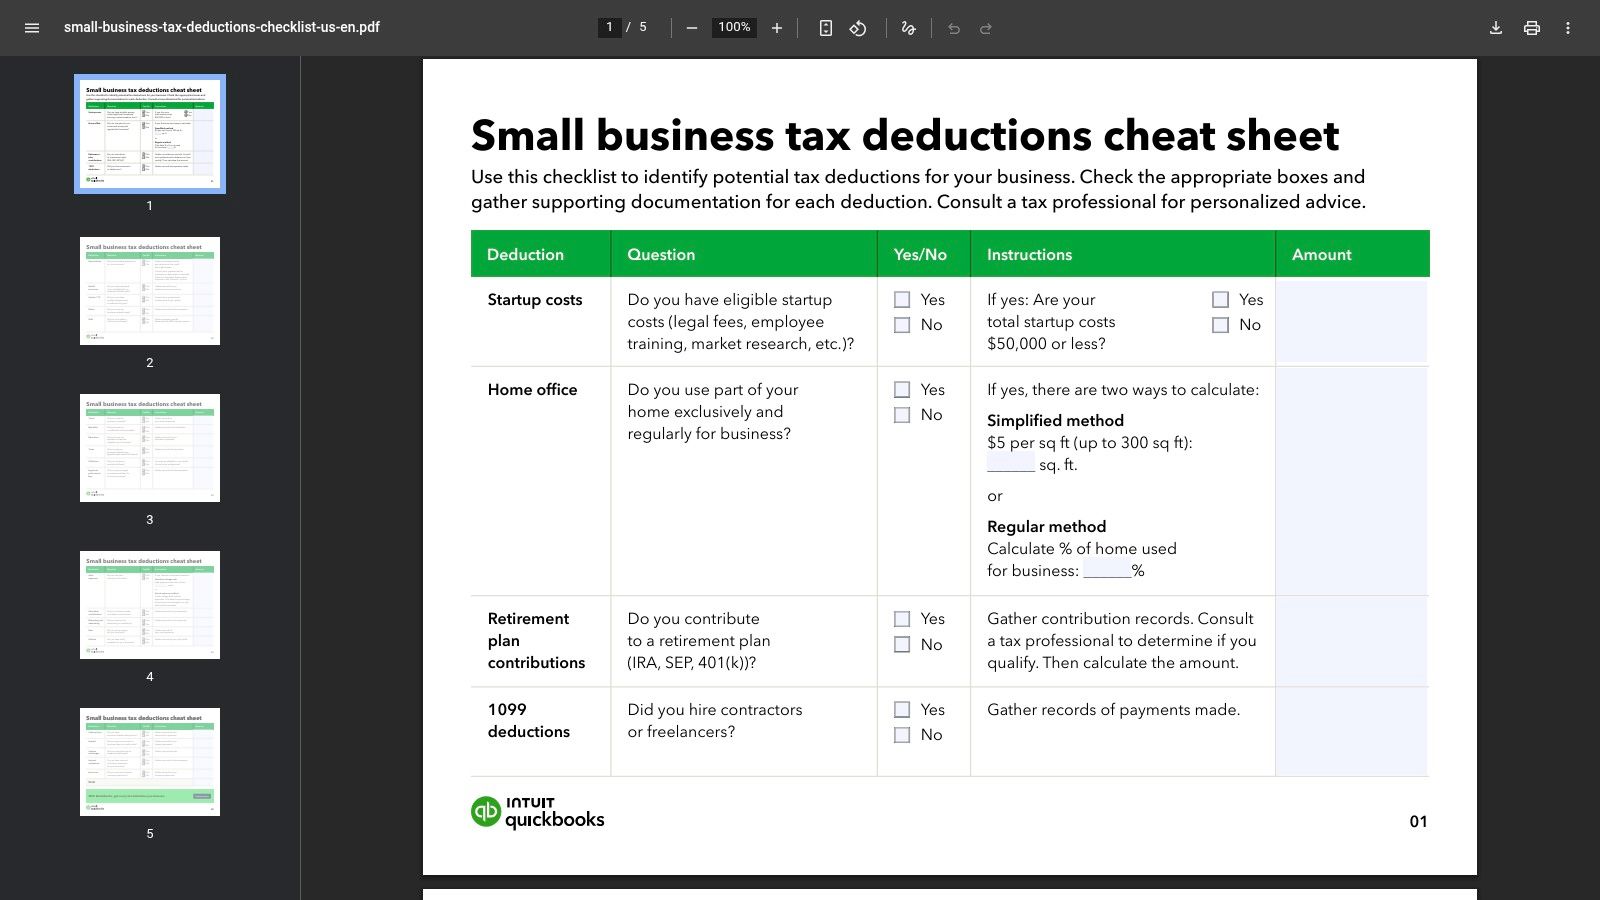Click the Retirement plan Amount field

(x=1351, y=641)
